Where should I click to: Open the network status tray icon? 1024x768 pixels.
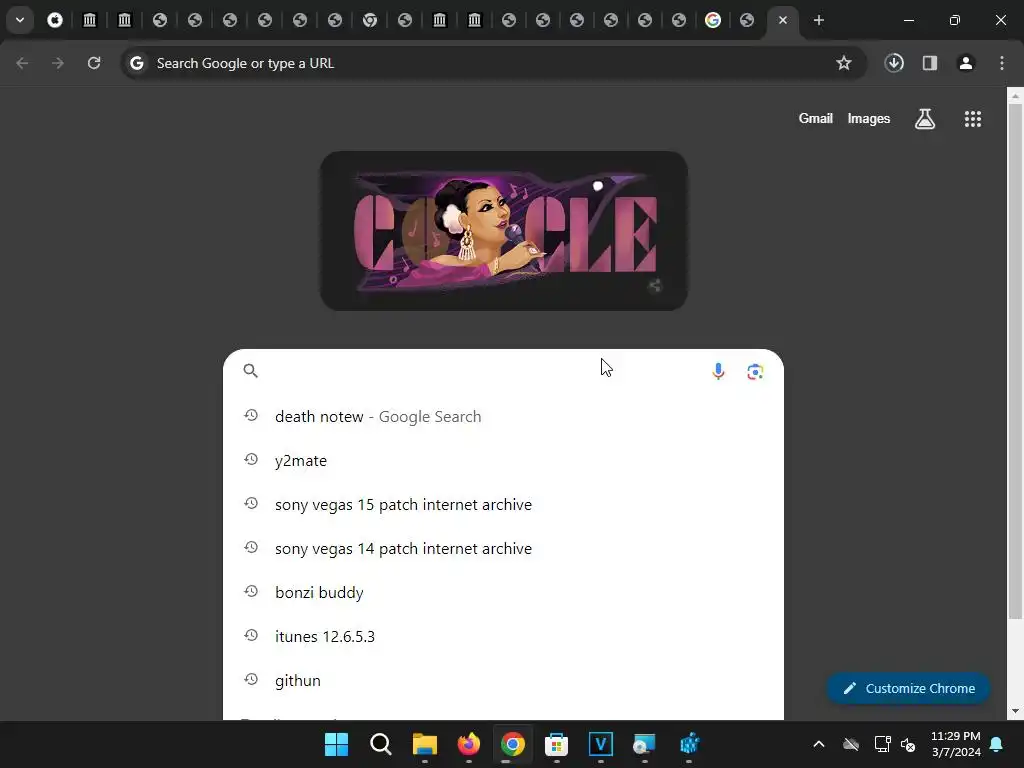(x=882, y=744)
